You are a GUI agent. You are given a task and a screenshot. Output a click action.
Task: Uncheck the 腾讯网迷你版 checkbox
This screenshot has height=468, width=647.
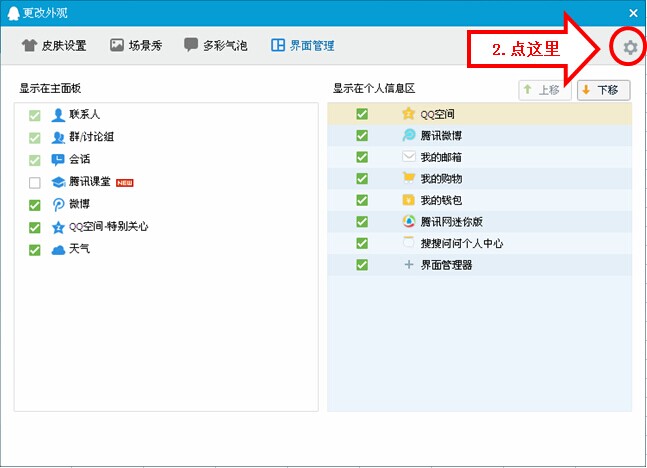tap(362, 221)
